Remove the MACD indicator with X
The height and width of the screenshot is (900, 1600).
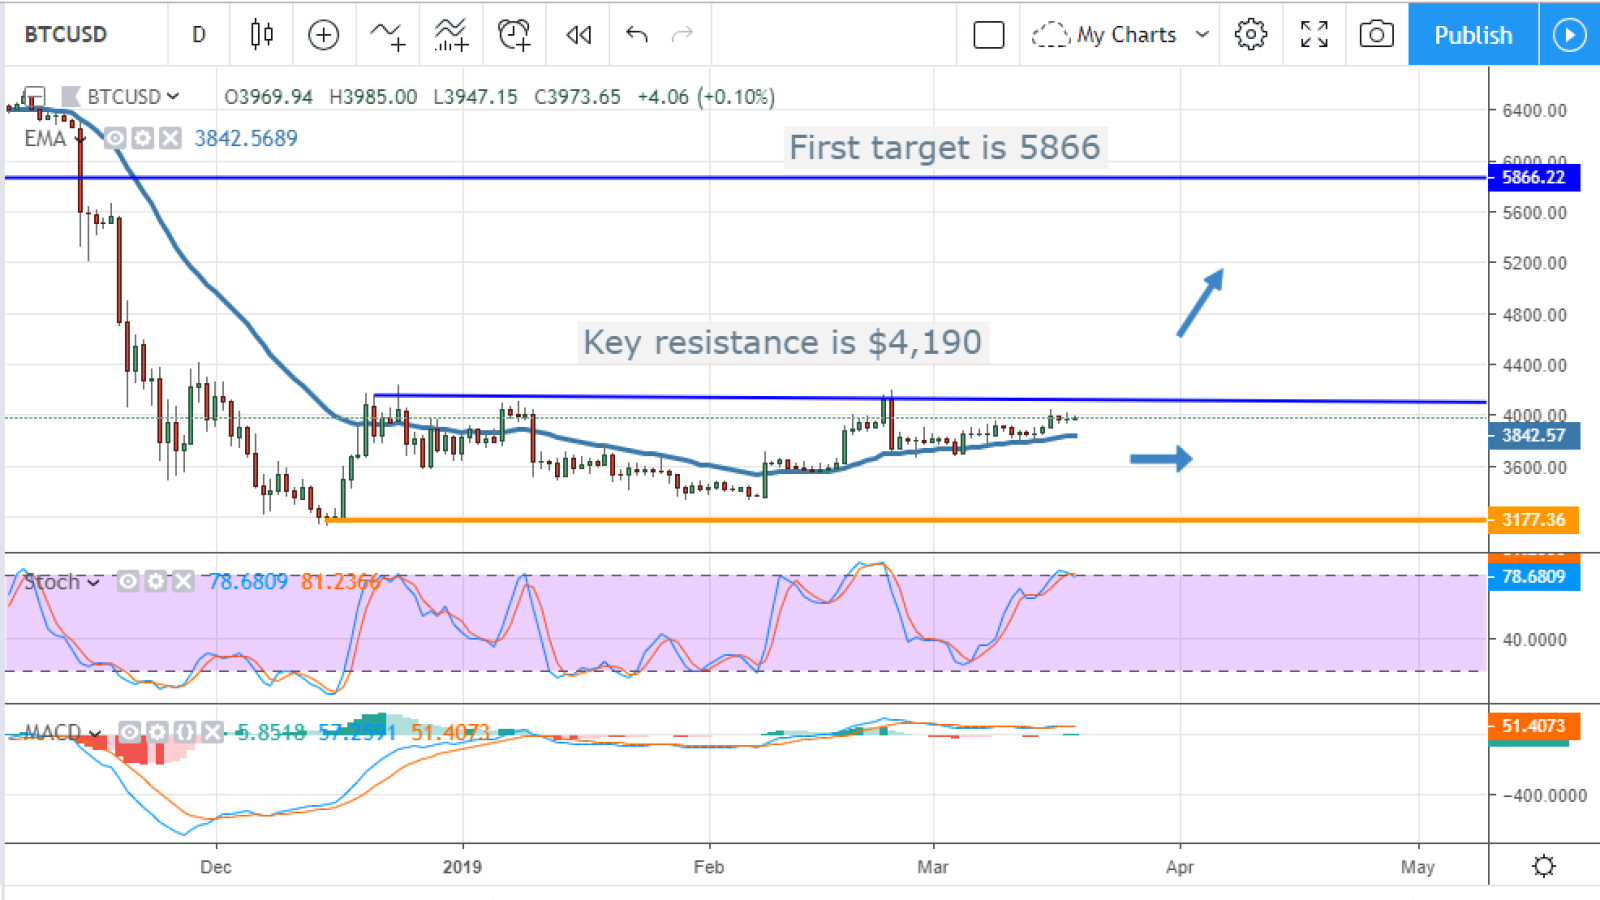[x=213, y=733]
